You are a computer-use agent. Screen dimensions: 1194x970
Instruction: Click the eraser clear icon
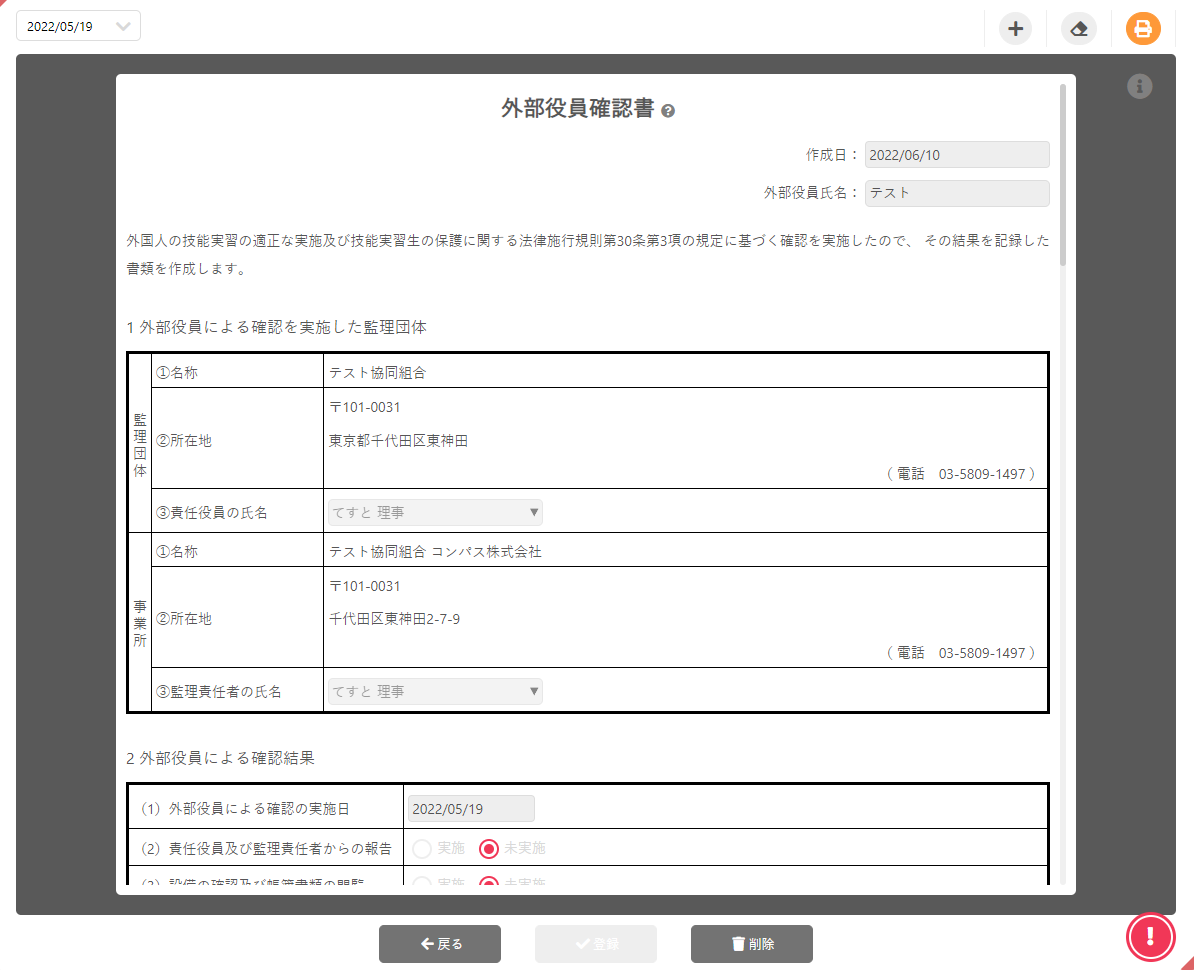pyautogui.click(x=1078, y=28)
